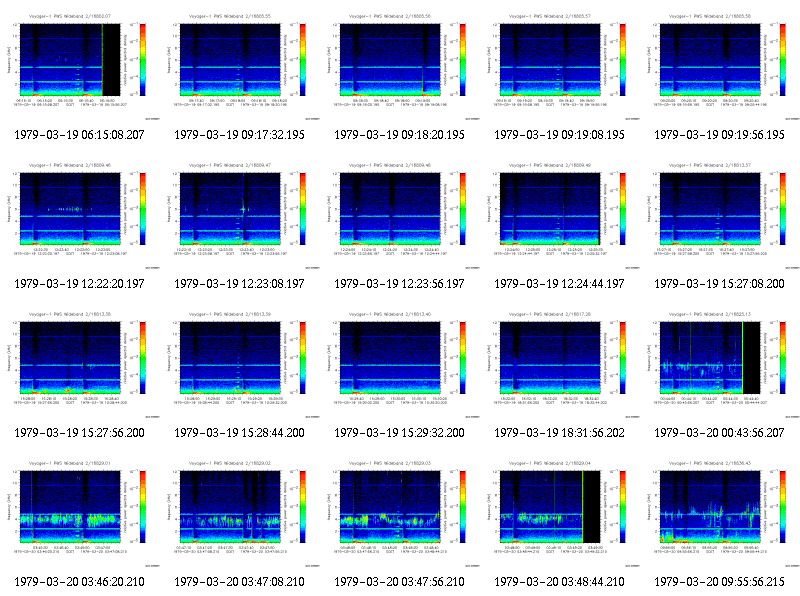This screenshot has height=596, width=800.
Task: Click caption text 1979-03-19 09:17:32.195
Action: point(239,135)
